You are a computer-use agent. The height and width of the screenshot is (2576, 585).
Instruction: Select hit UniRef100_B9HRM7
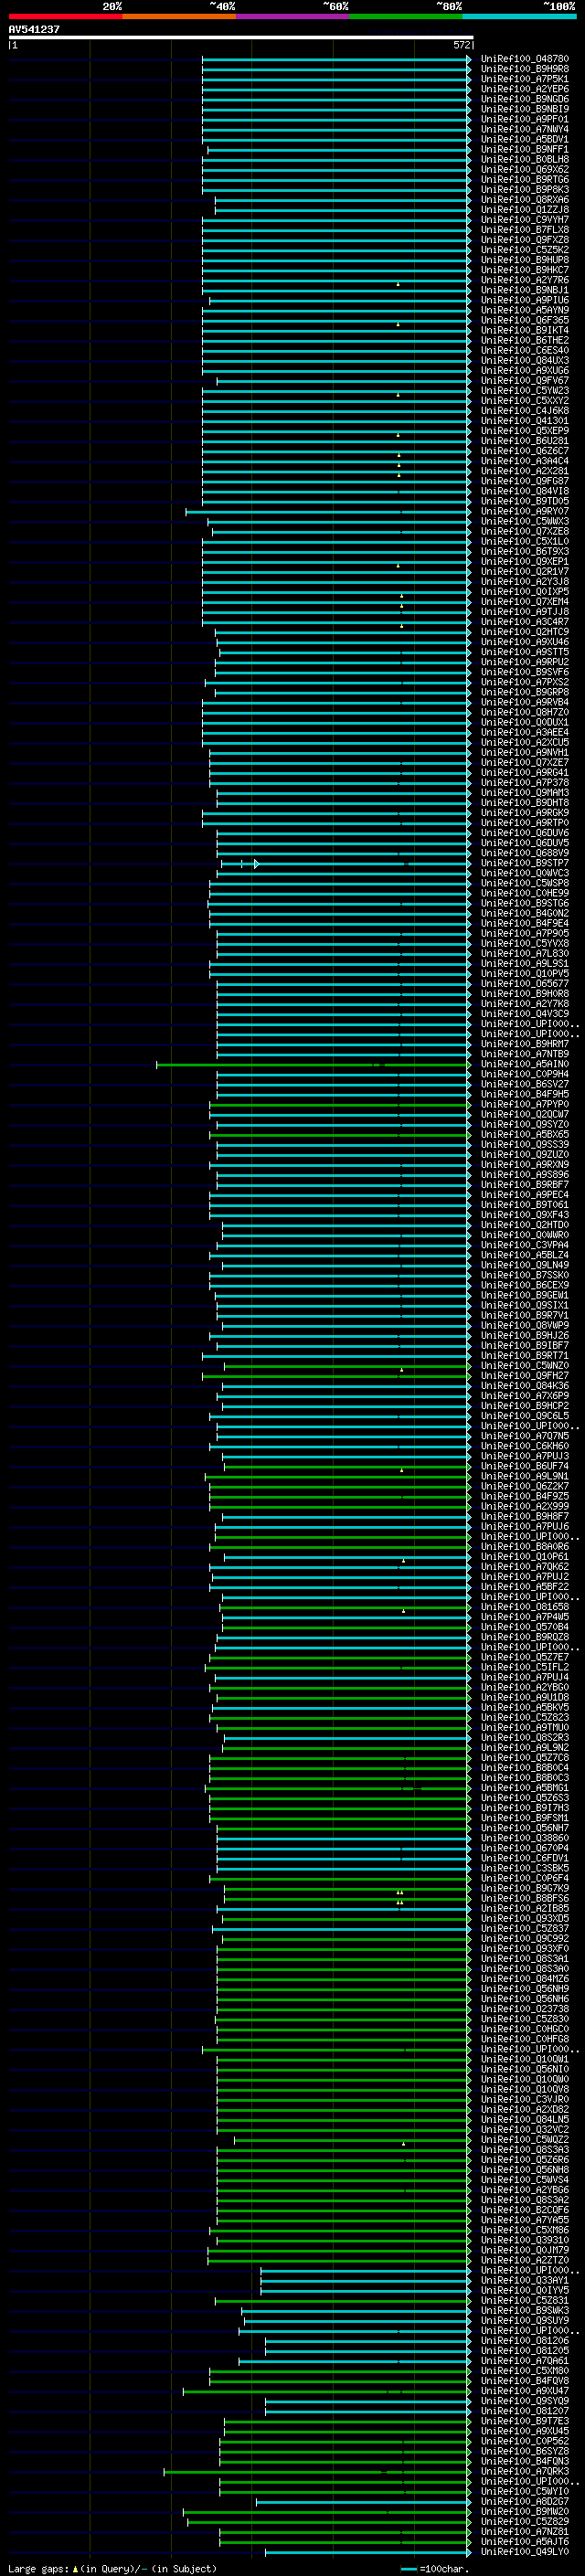pyautogui.click(x=525, y=1044)
